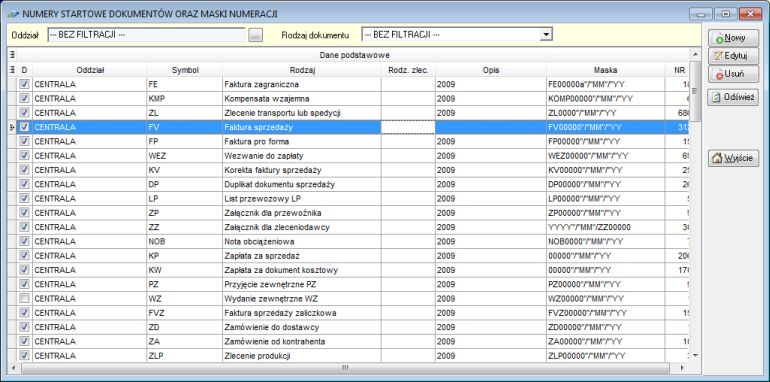The width and height of the screenshot is (770, 382).
Task: Select 'Zamówienie od kontrahenta' cell
Action: (302, 341)
